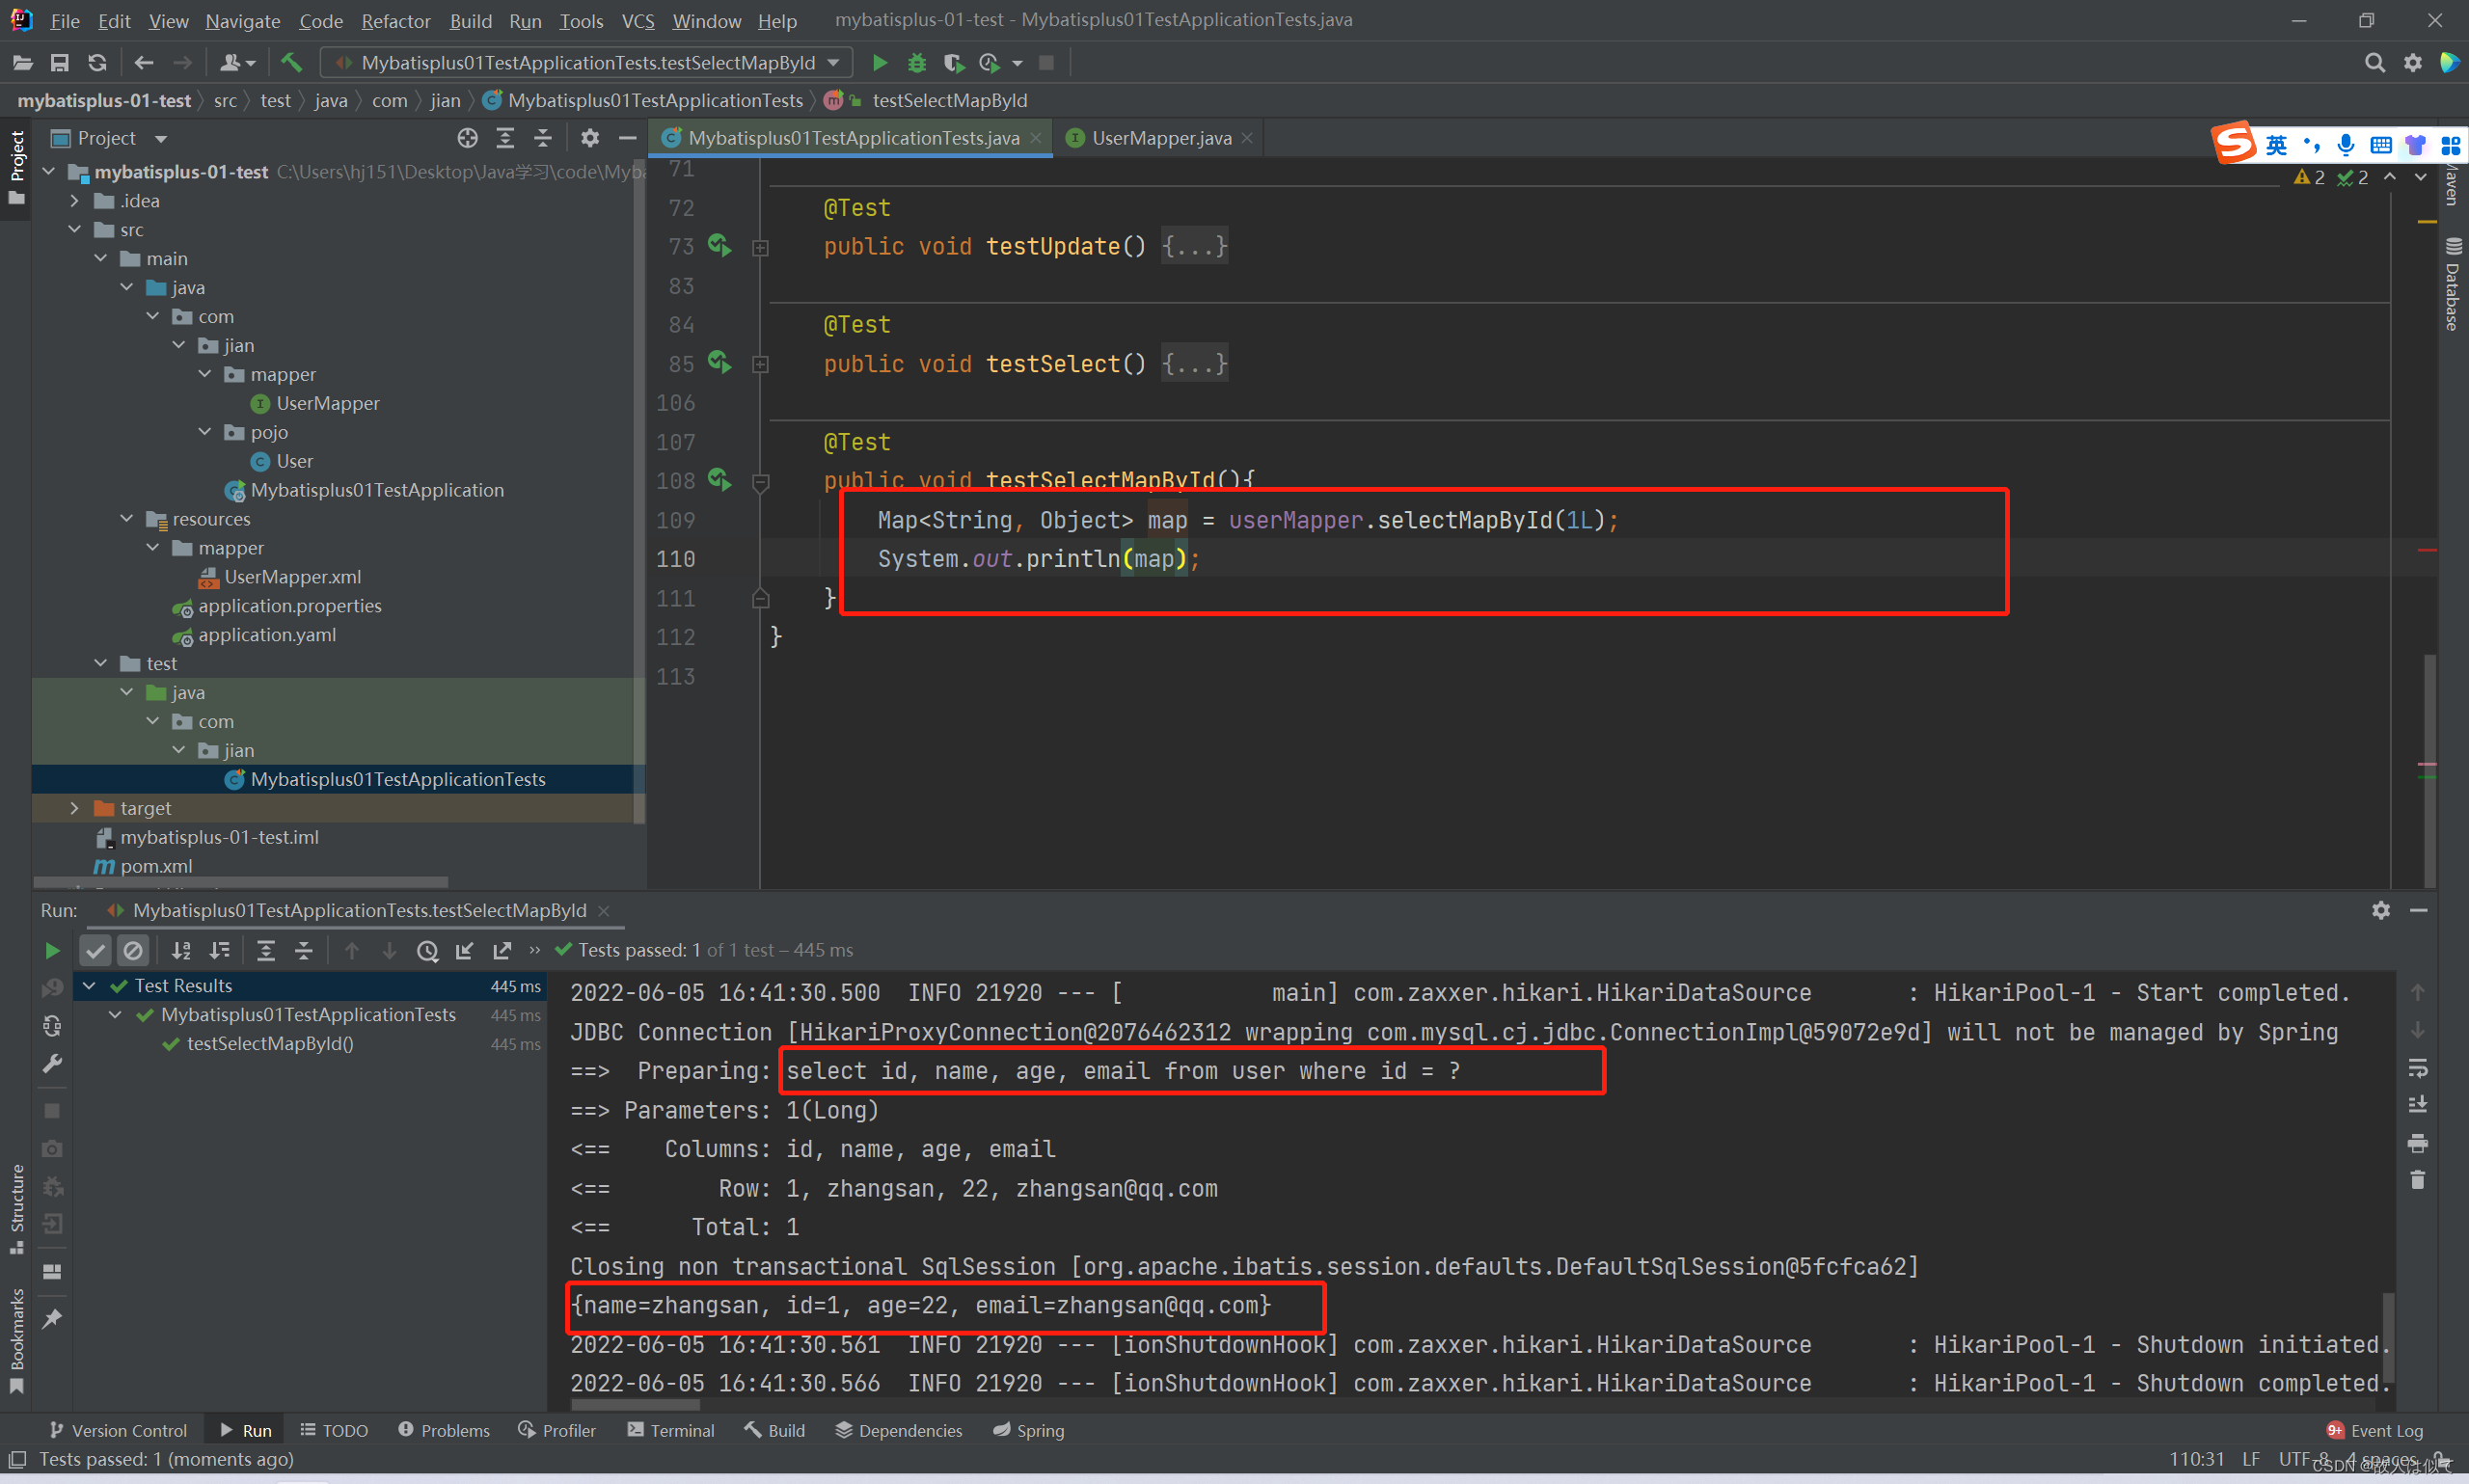The width and height of the screenshot is (2469, 1484).
Task: Click the console horizontal scrollbar thumb
Action: pyautogui.click(x=635, y=1406)
